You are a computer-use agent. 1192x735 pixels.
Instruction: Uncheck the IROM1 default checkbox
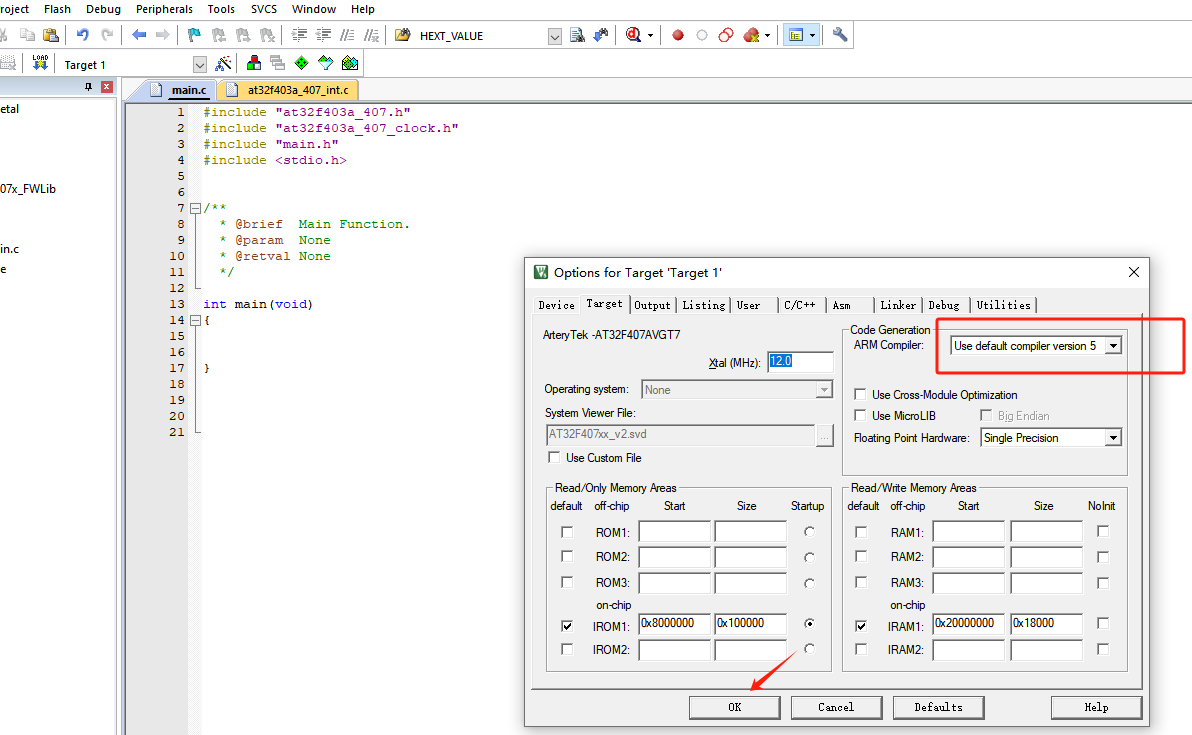[566, 626]
